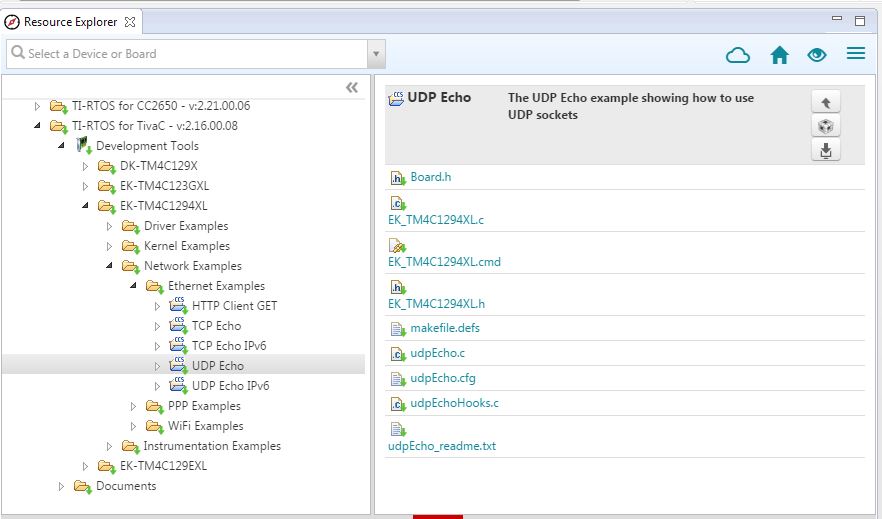
Task: Collapse the Network Examples folder
Action: pos(110,266)
